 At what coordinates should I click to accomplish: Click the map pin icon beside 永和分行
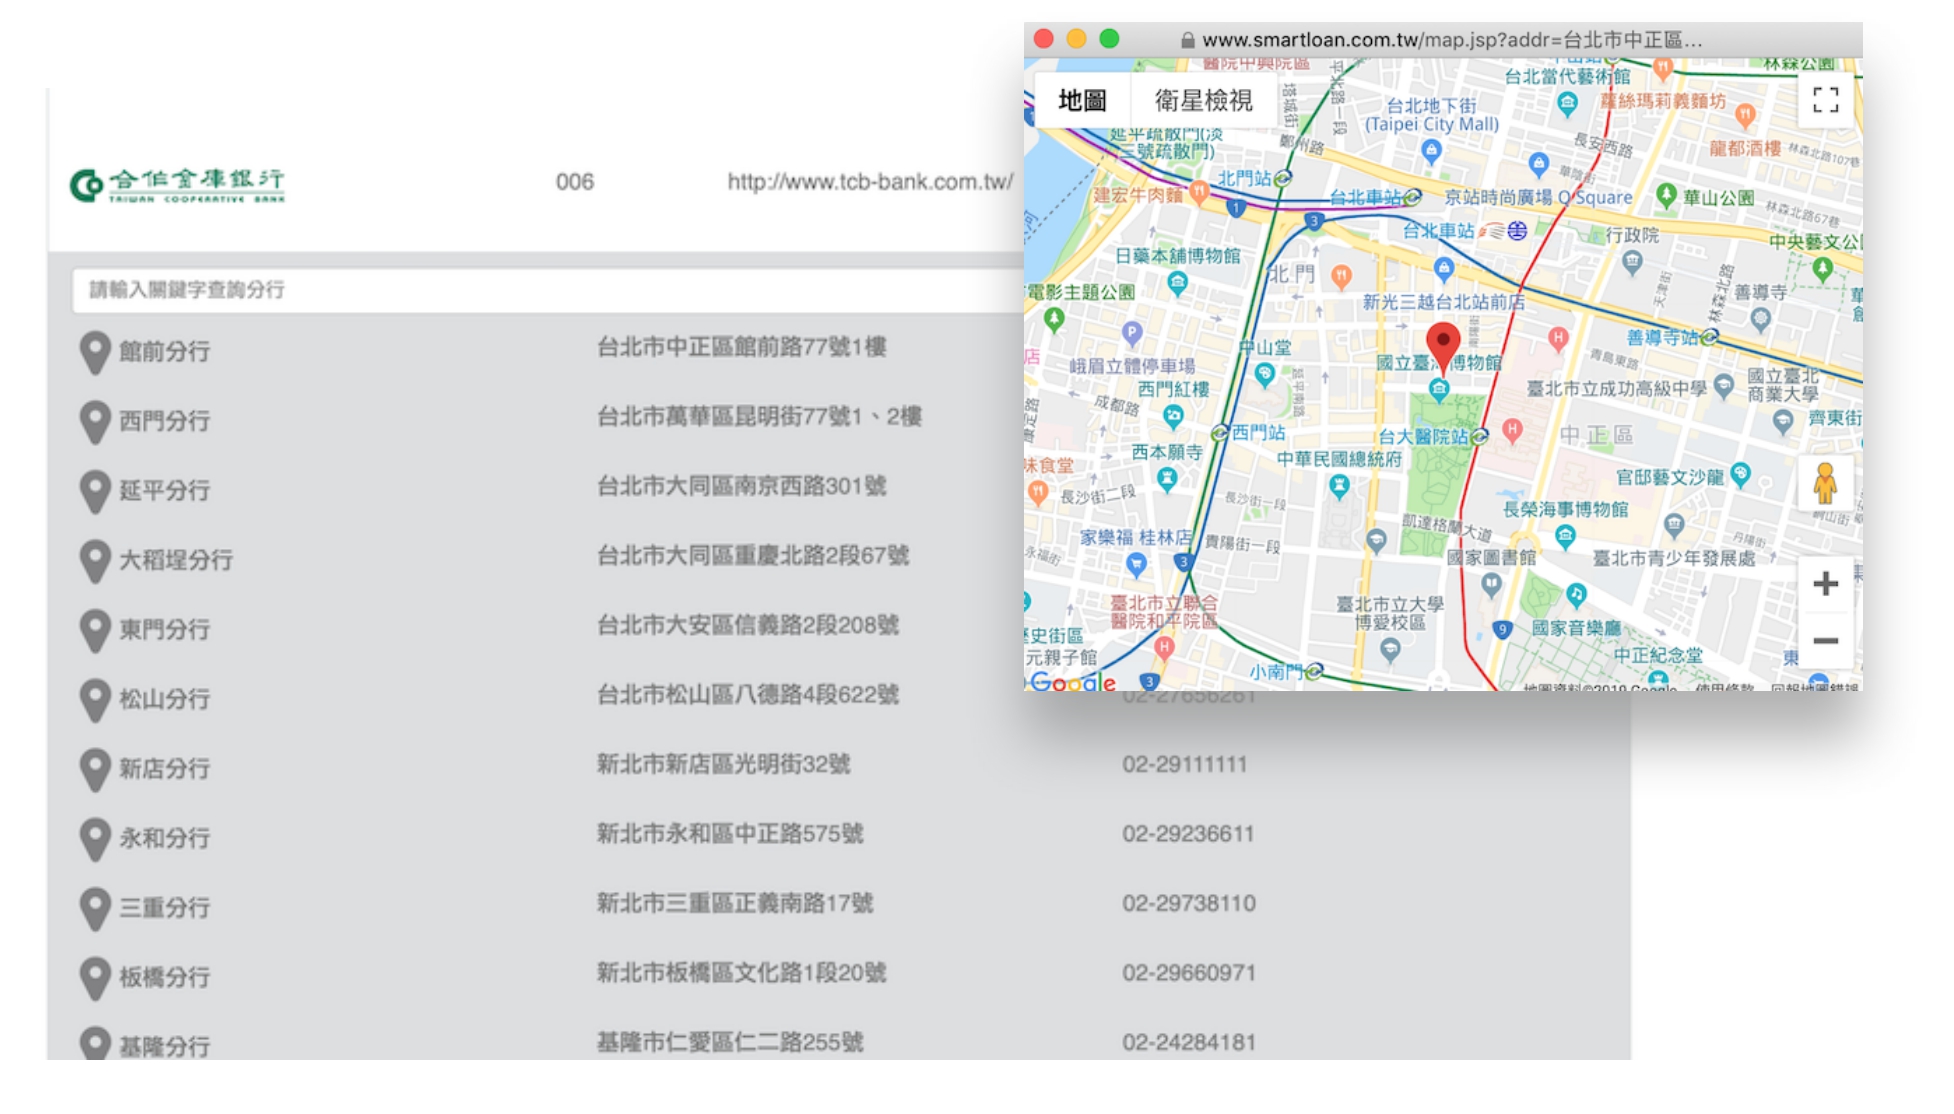coord(95,839)
